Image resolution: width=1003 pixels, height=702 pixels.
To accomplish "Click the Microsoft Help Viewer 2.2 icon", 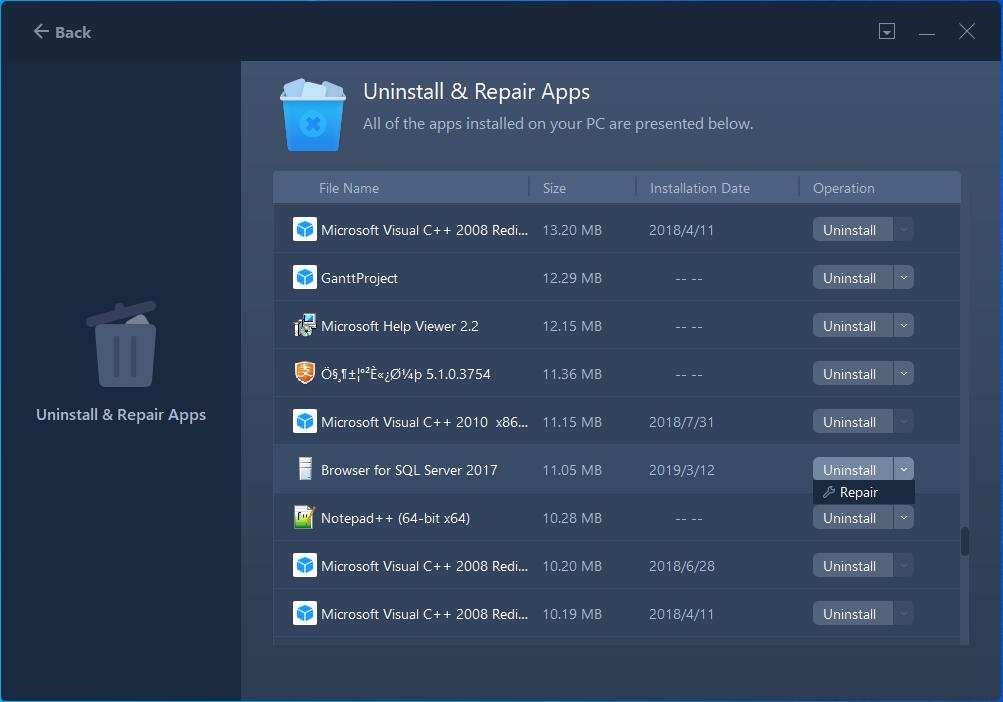I will 304,325.
